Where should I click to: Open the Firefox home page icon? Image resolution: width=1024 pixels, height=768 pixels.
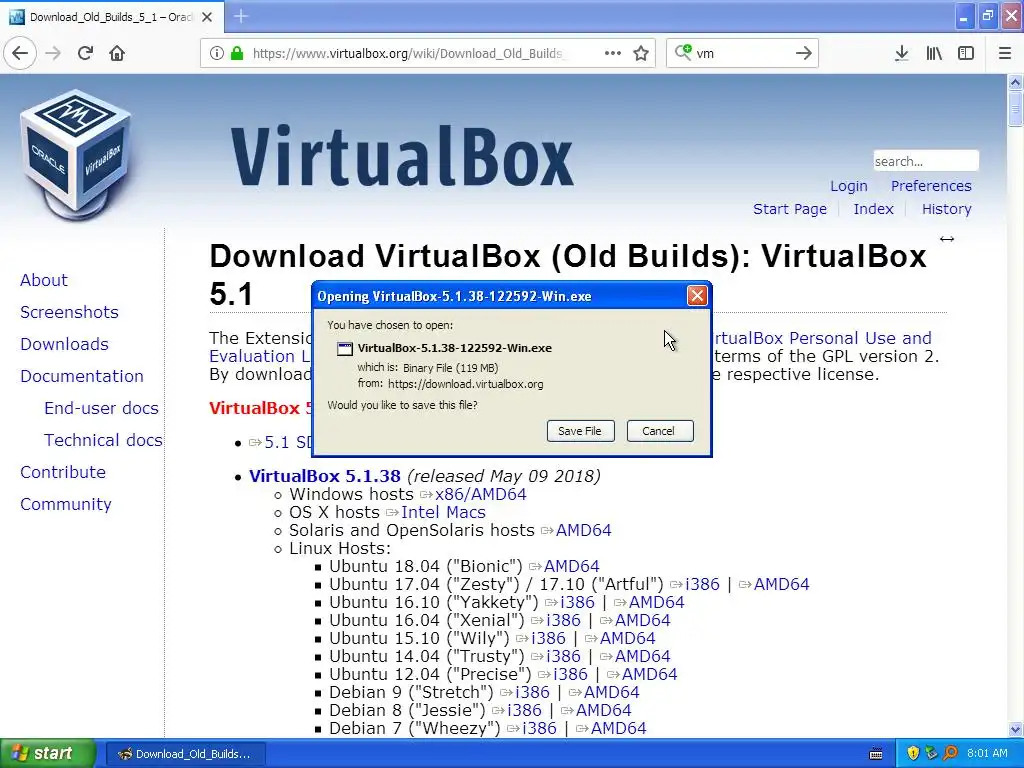(x=117, y=53)
